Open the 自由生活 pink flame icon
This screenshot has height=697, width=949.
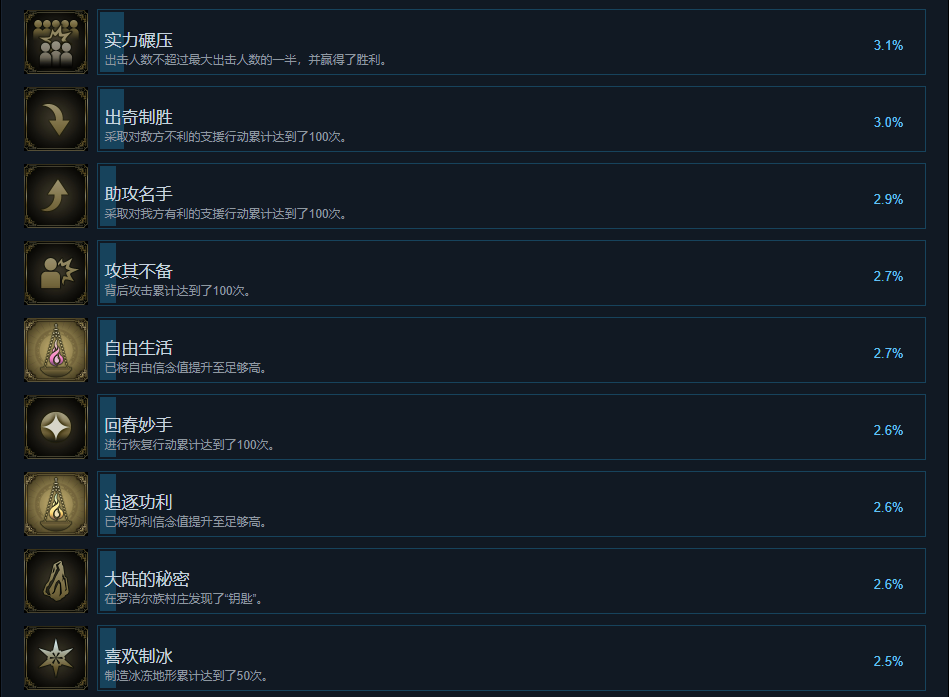[56, 350]
